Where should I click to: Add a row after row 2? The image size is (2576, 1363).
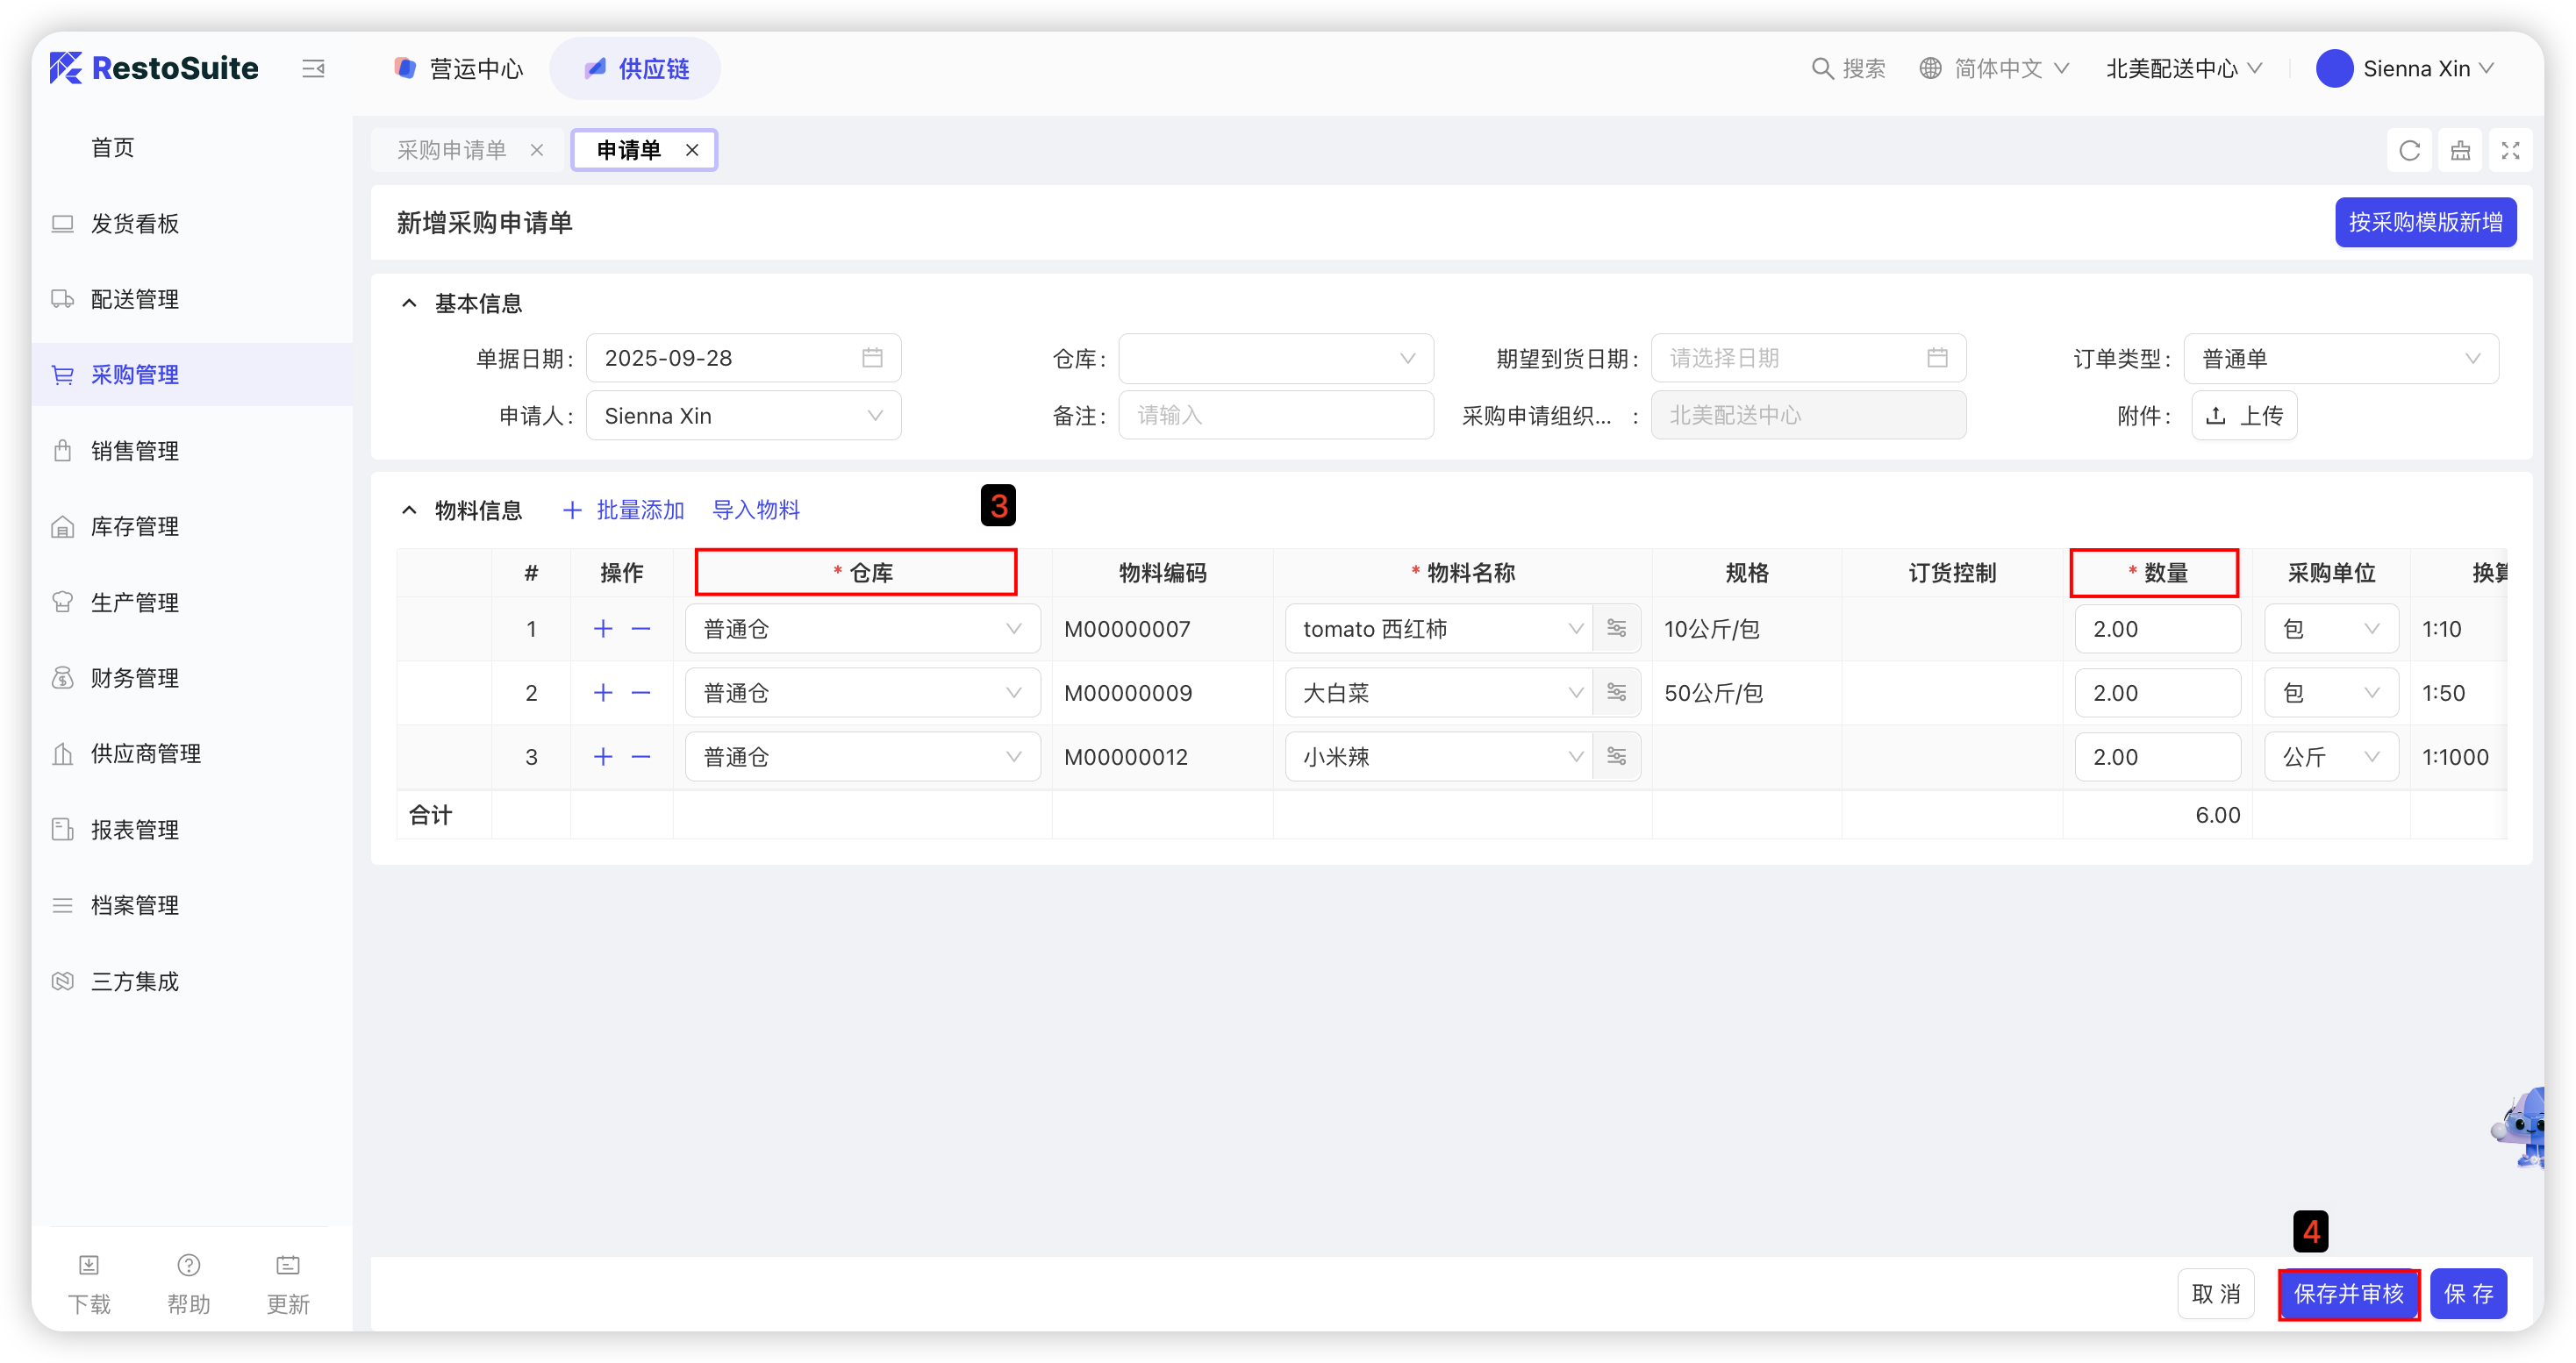603,693
